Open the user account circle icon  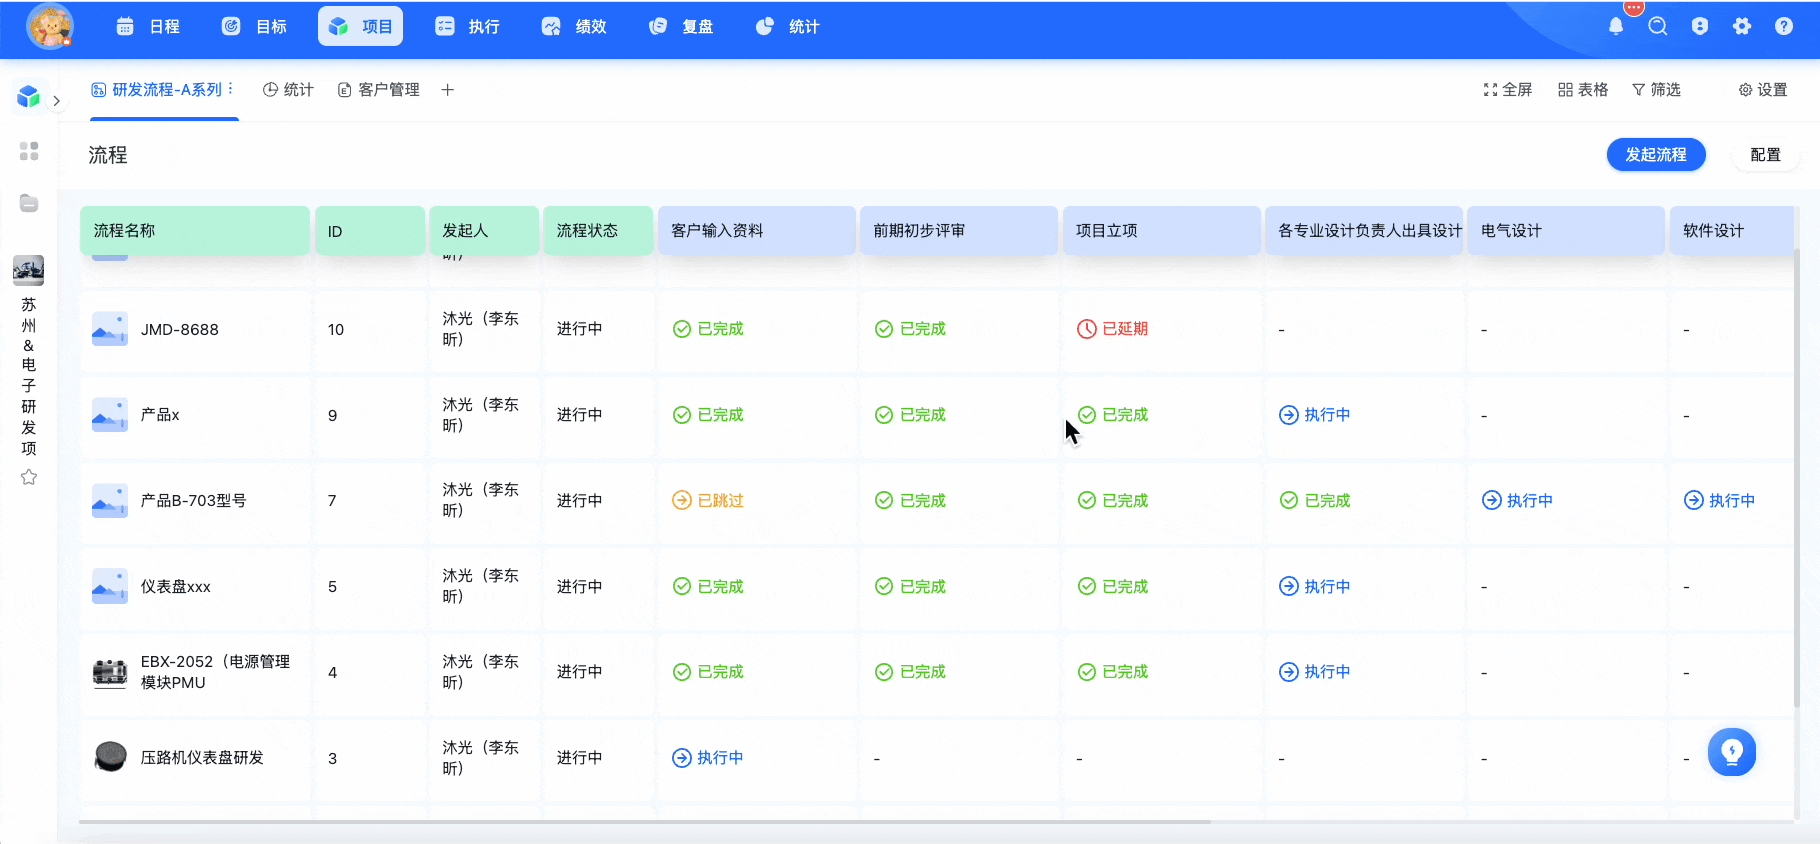[x=1700, y=27]
